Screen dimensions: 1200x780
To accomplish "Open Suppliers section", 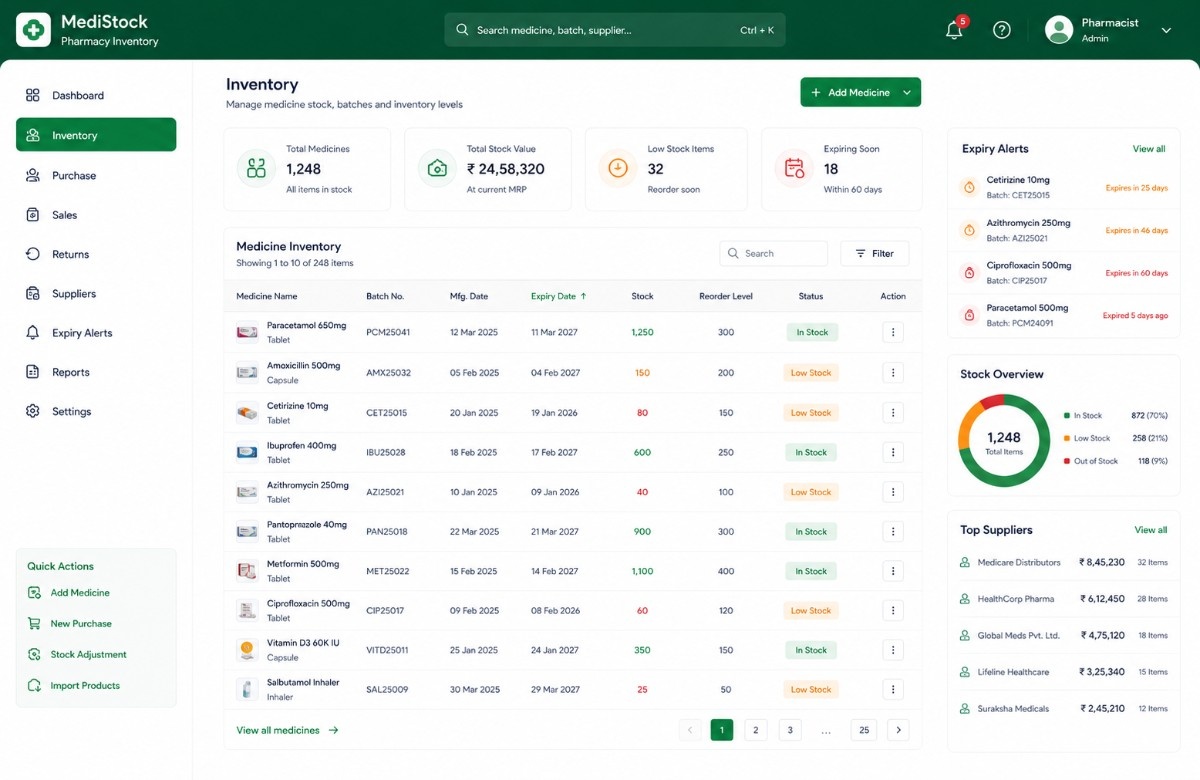I will (x=96, y=294).
